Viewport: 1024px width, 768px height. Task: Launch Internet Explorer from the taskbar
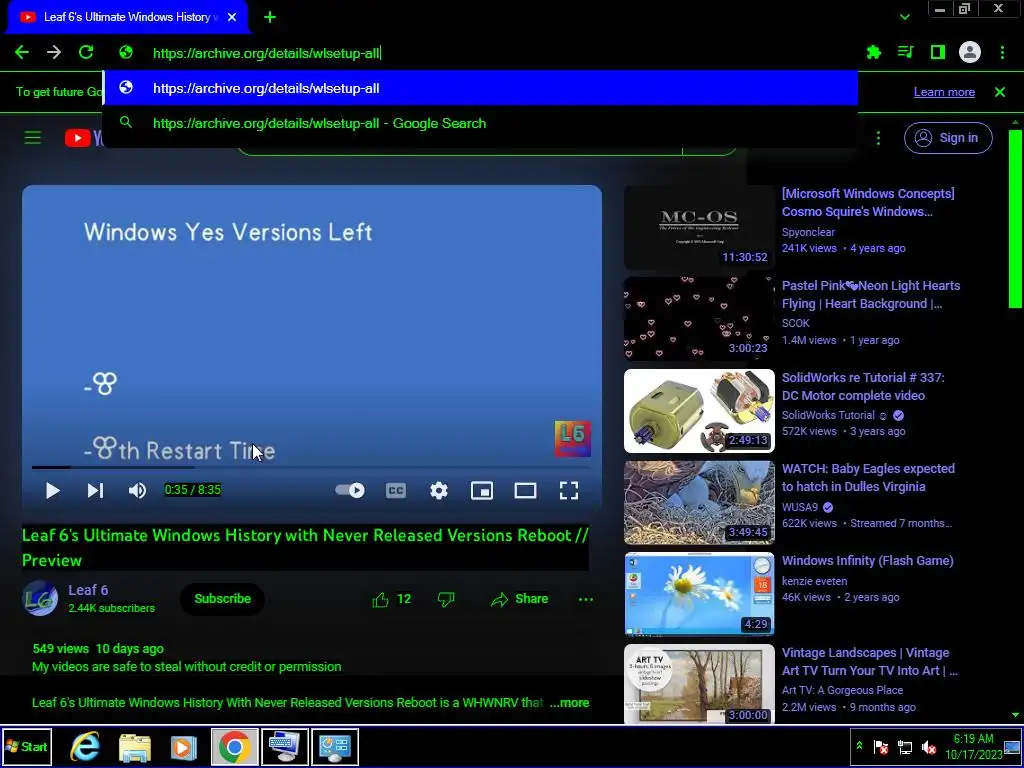[x=85, y=746]
